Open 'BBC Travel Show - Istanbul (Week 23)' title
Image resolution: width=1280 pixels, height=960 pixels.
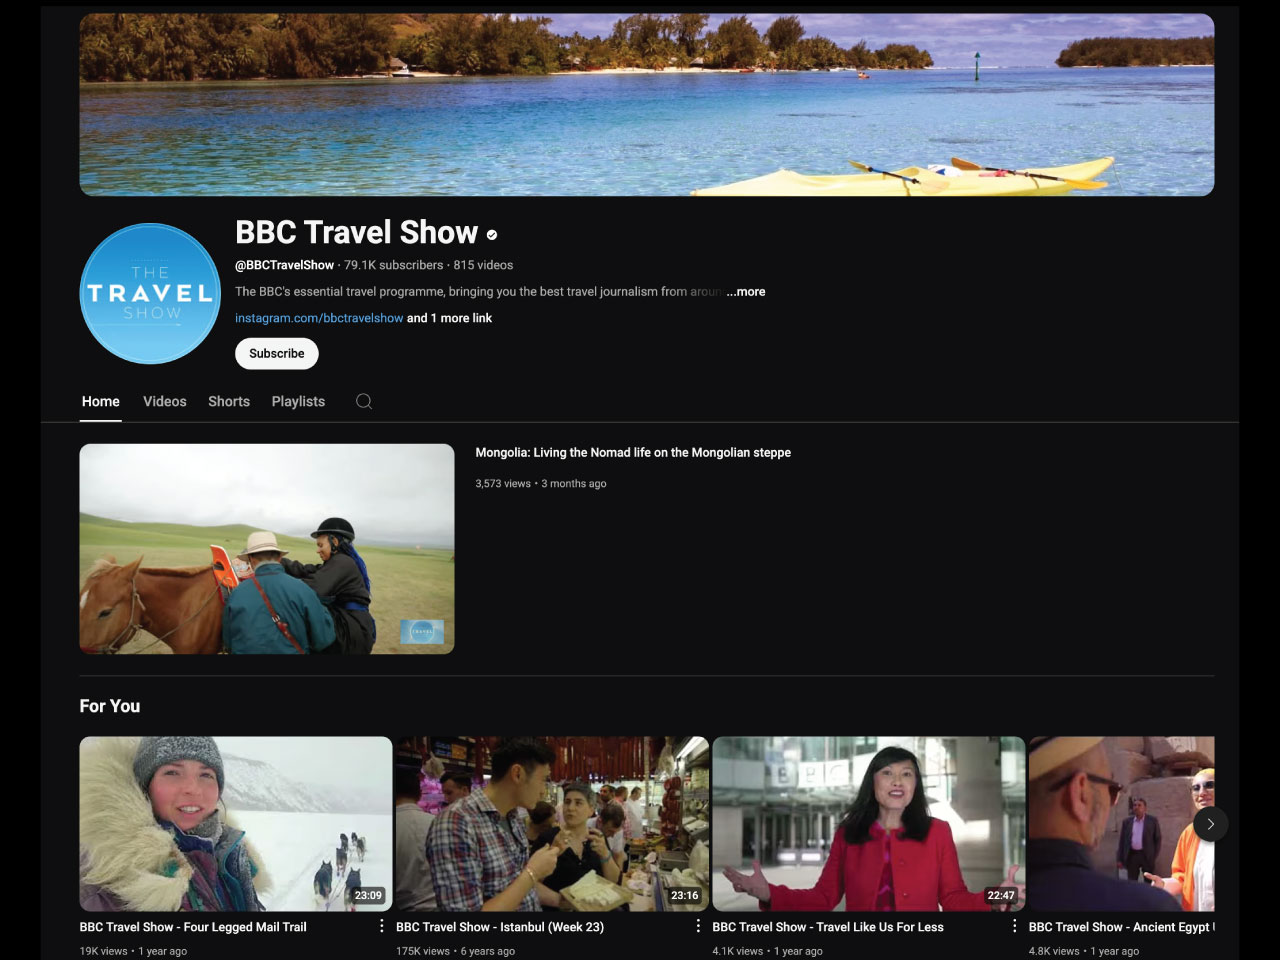(500, 927)
